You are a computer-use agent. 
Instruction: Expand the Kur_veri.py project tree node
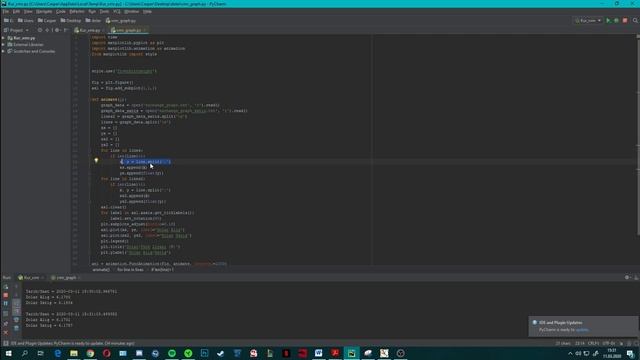[x=3, y=38]
